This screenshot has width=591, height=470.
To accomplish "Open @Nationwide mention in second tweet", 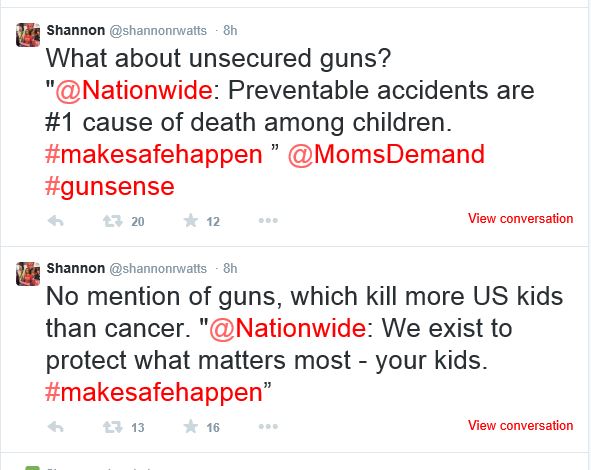I will (287, 328).
